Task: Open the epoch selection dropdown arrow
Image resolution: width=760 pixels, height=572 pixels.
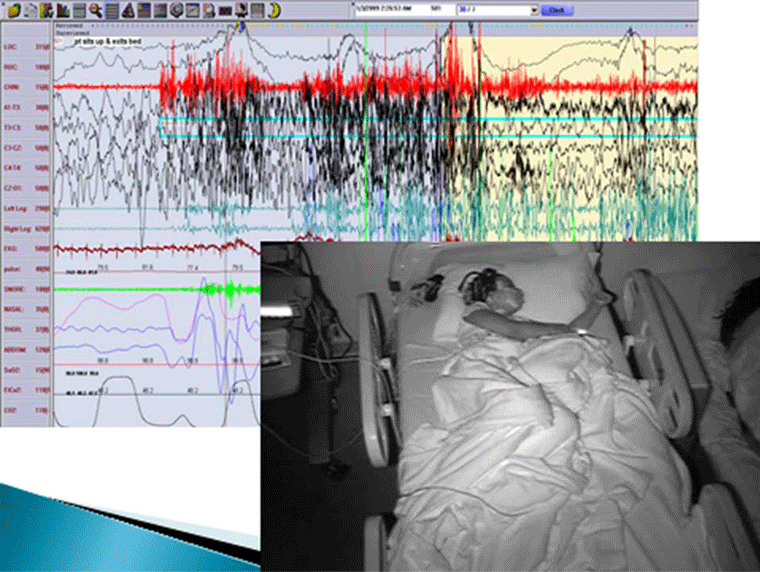Action: pos(535,10)
